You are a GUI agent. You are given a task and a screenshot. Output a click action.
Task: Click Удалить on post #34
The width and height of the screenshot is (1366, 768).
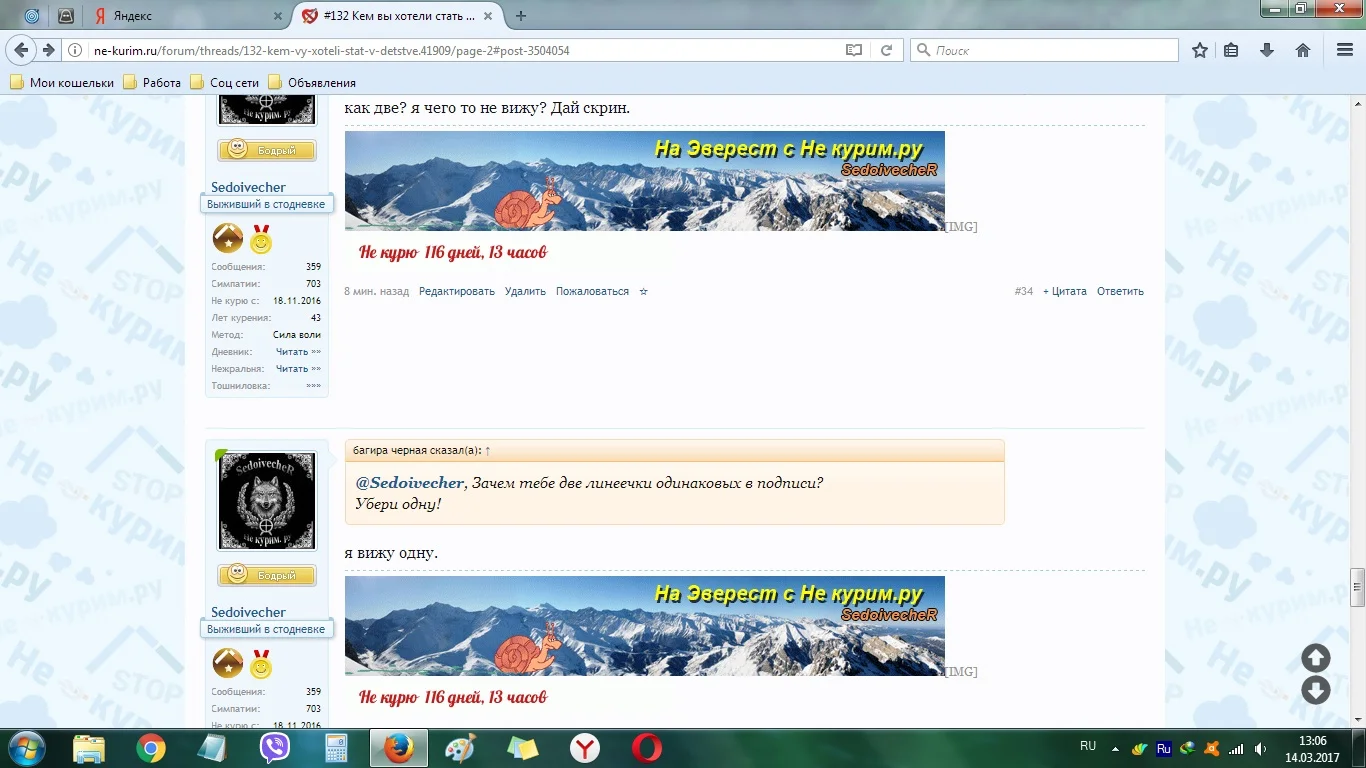(525, 292)
